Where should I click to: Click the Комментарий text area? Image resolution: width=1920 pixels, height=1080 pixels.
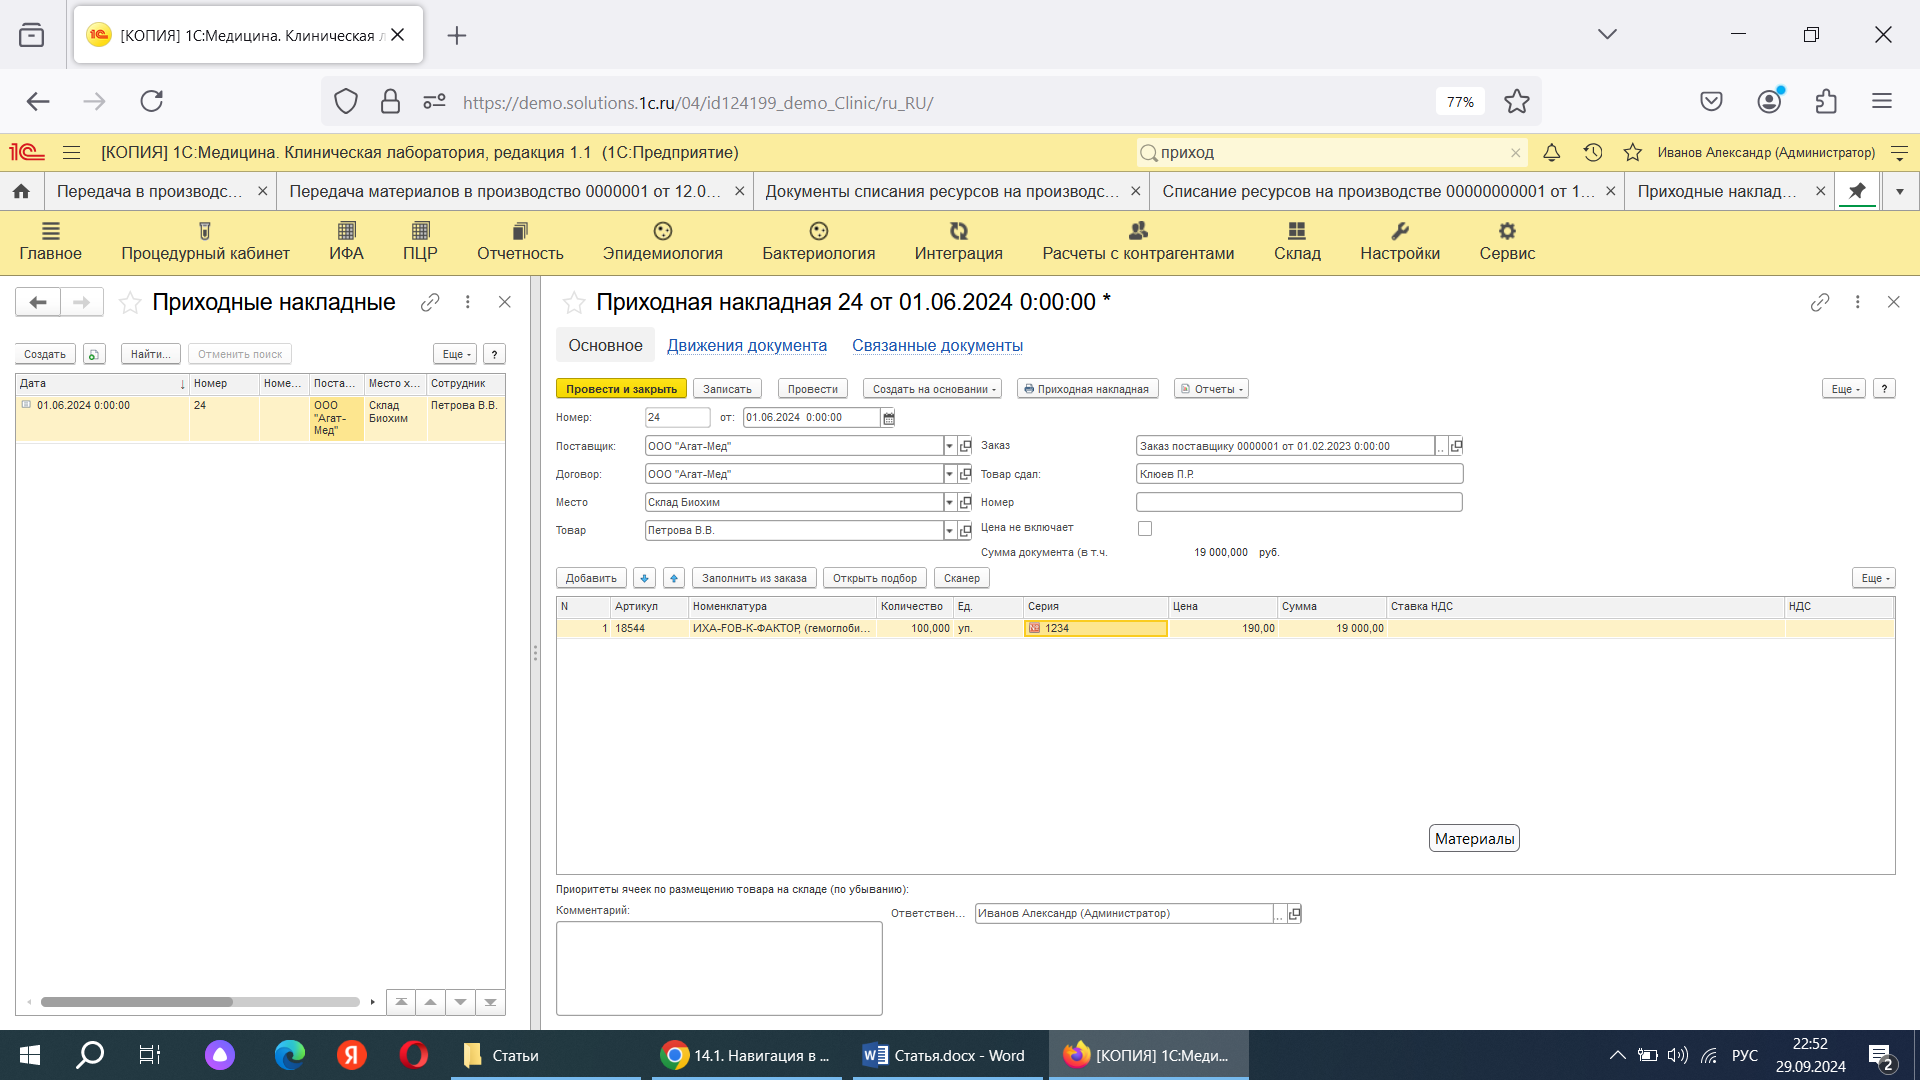pyautogui.click(x=719, y=968)
